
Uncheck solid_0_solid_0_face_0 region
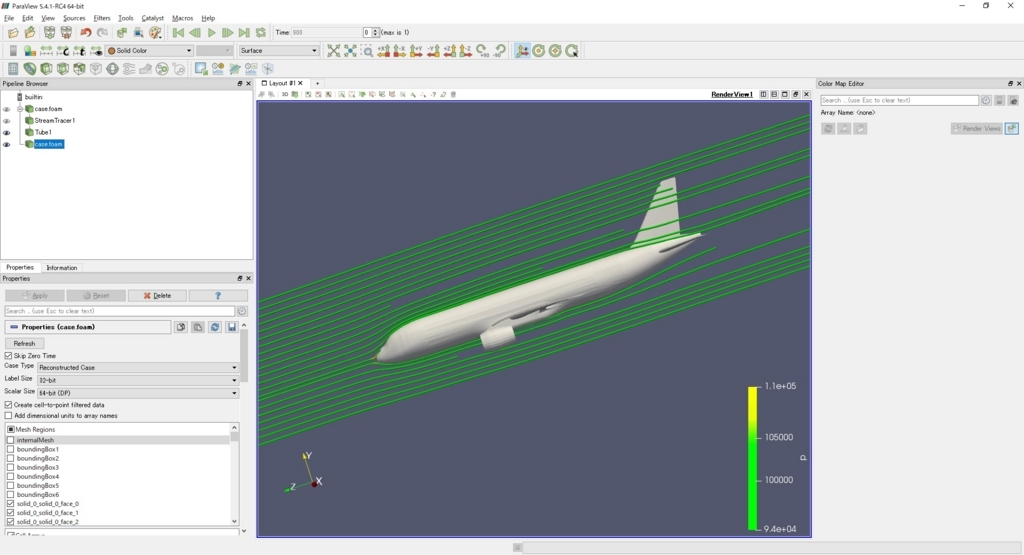(10, 503)
